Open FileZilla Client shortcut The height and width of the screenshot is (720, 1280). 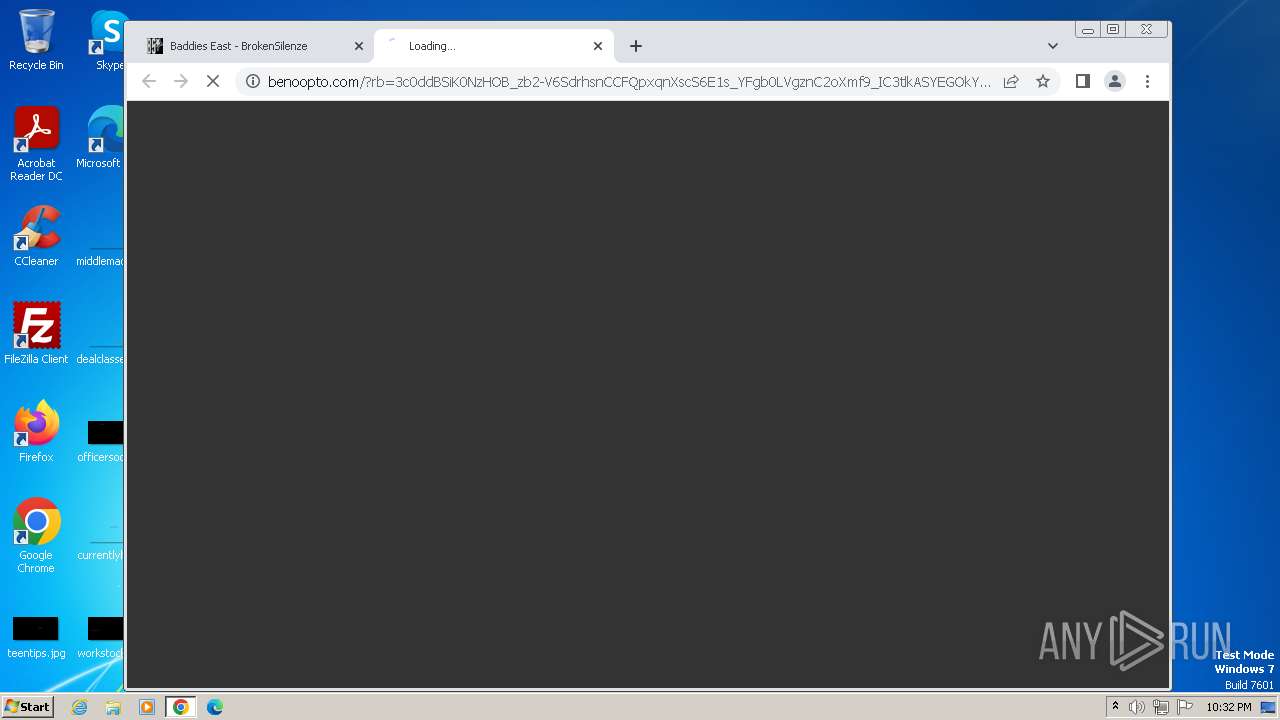pos(36,334)
